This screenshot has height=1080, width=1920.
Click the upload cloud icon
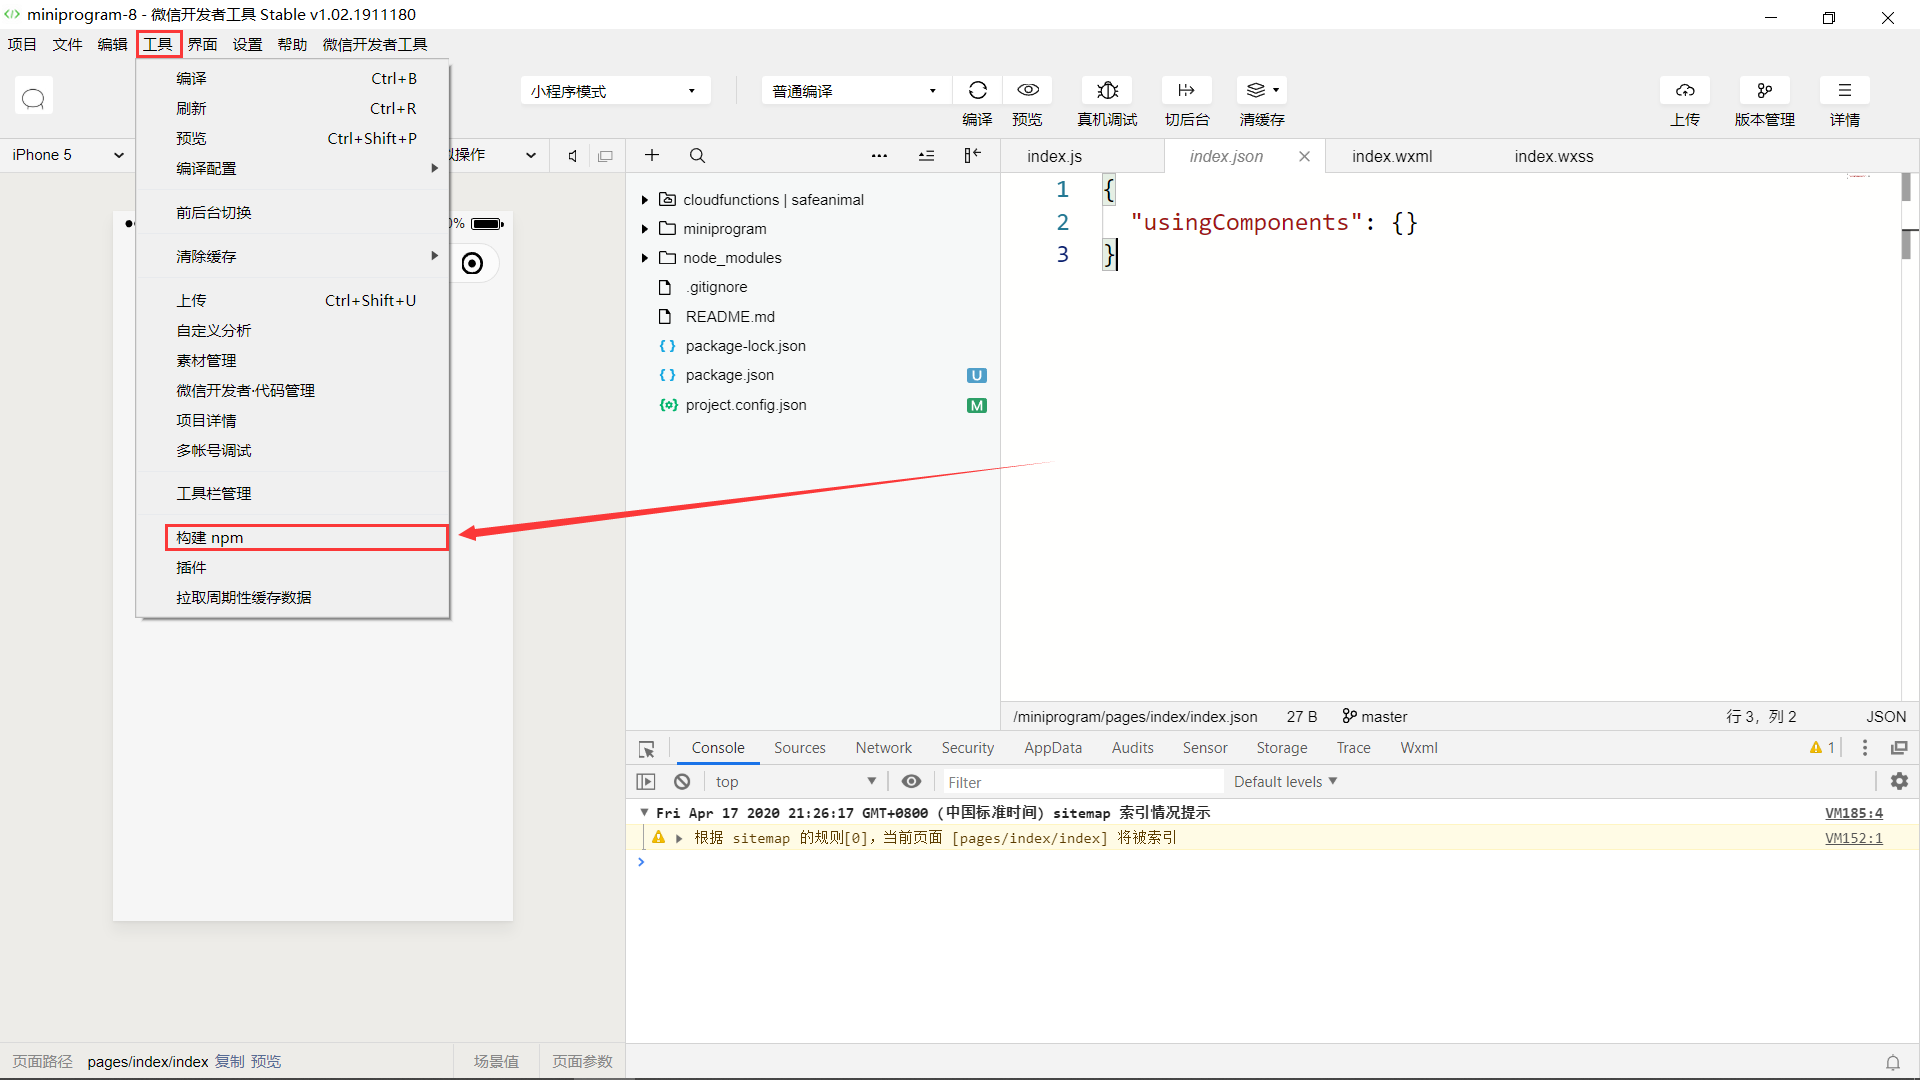[x=1685, y=91]
